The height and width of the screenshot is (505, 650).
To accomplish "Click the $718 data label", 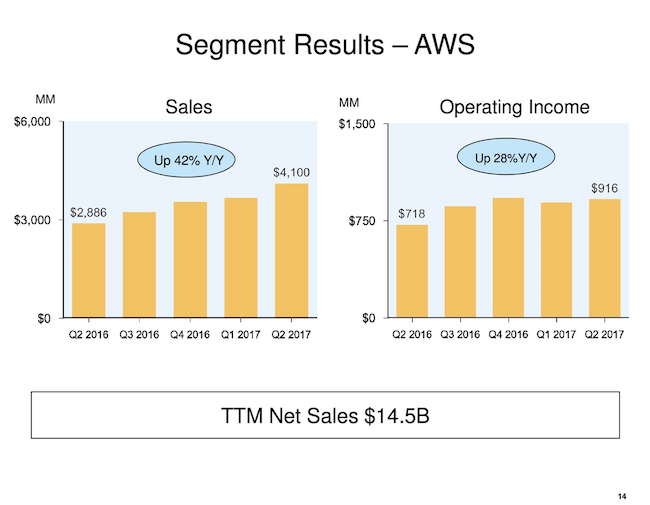I will [412, 213].
